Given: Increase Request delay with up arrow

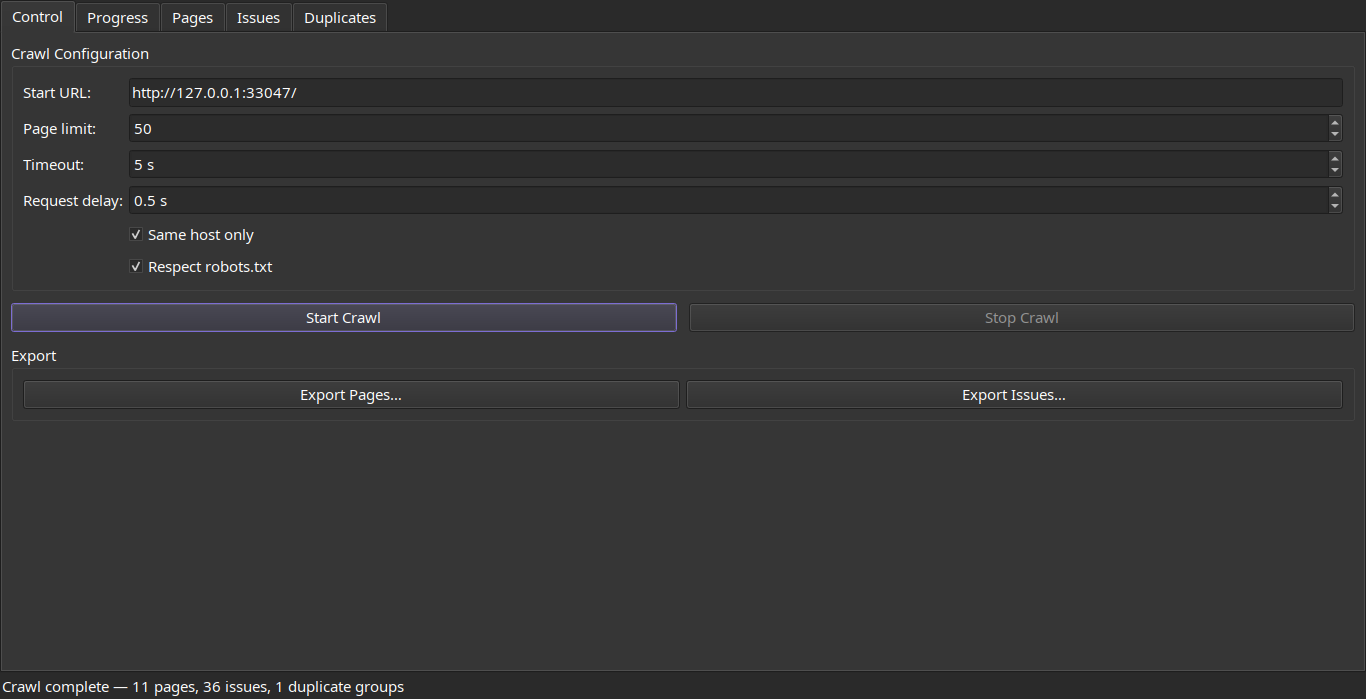Looking at the screenshot, I should click(x=1335, y=194).
